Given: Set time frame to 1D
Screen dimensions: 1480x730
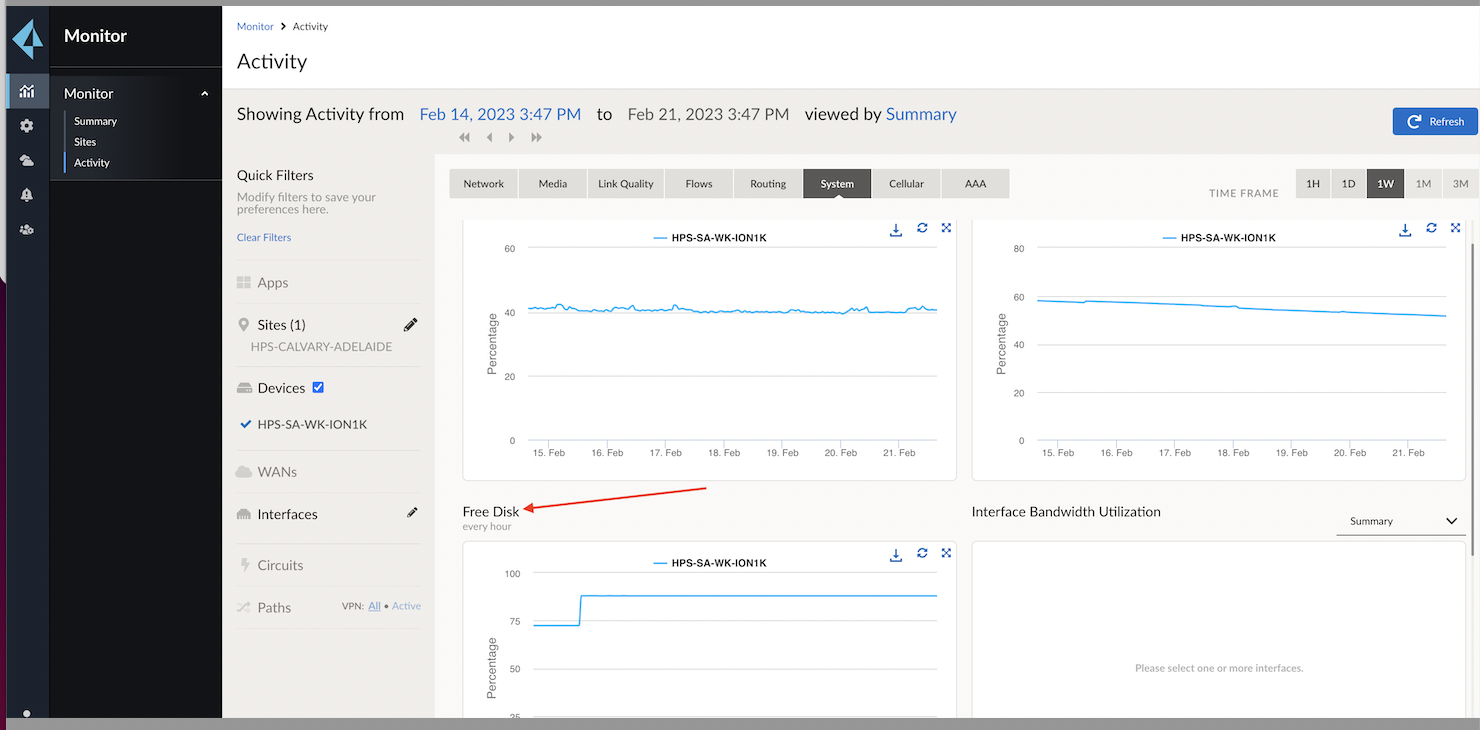Looking at the screenshot, I should pyautogui.click(x=1348, y=184).
